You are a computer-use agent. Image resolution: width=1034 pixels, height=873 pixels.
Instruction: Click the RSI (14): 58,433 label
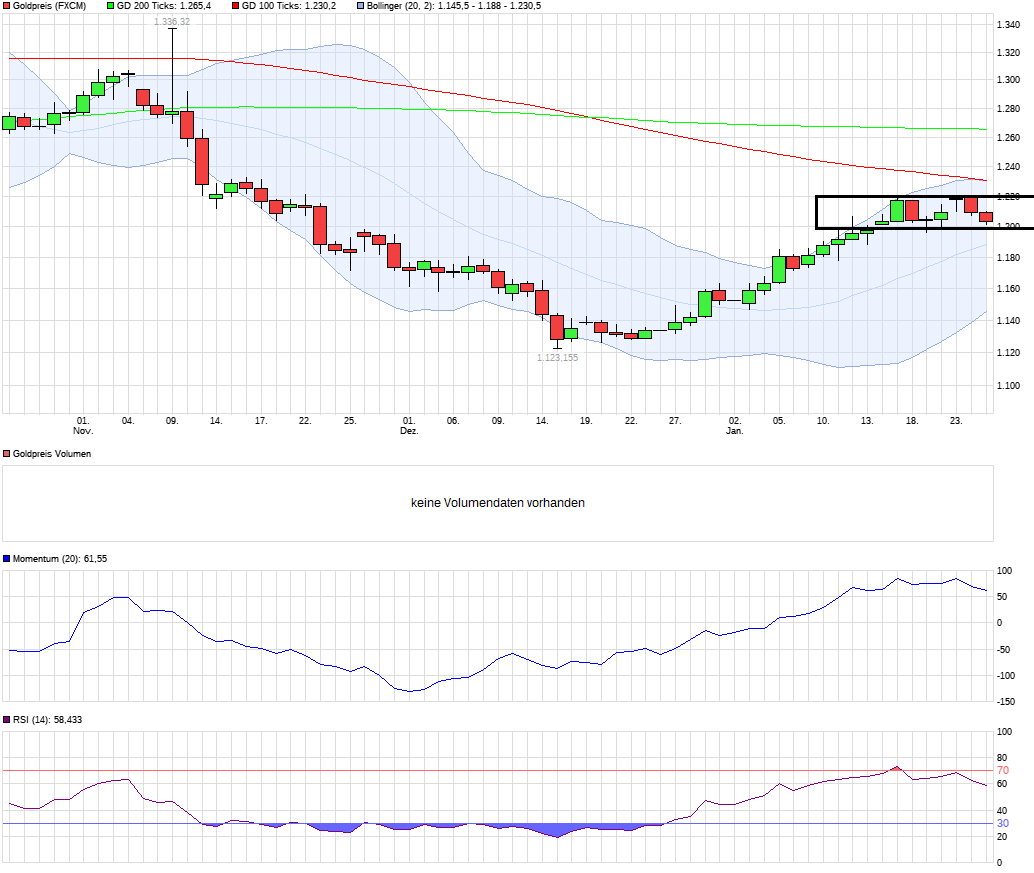point(47,720)
